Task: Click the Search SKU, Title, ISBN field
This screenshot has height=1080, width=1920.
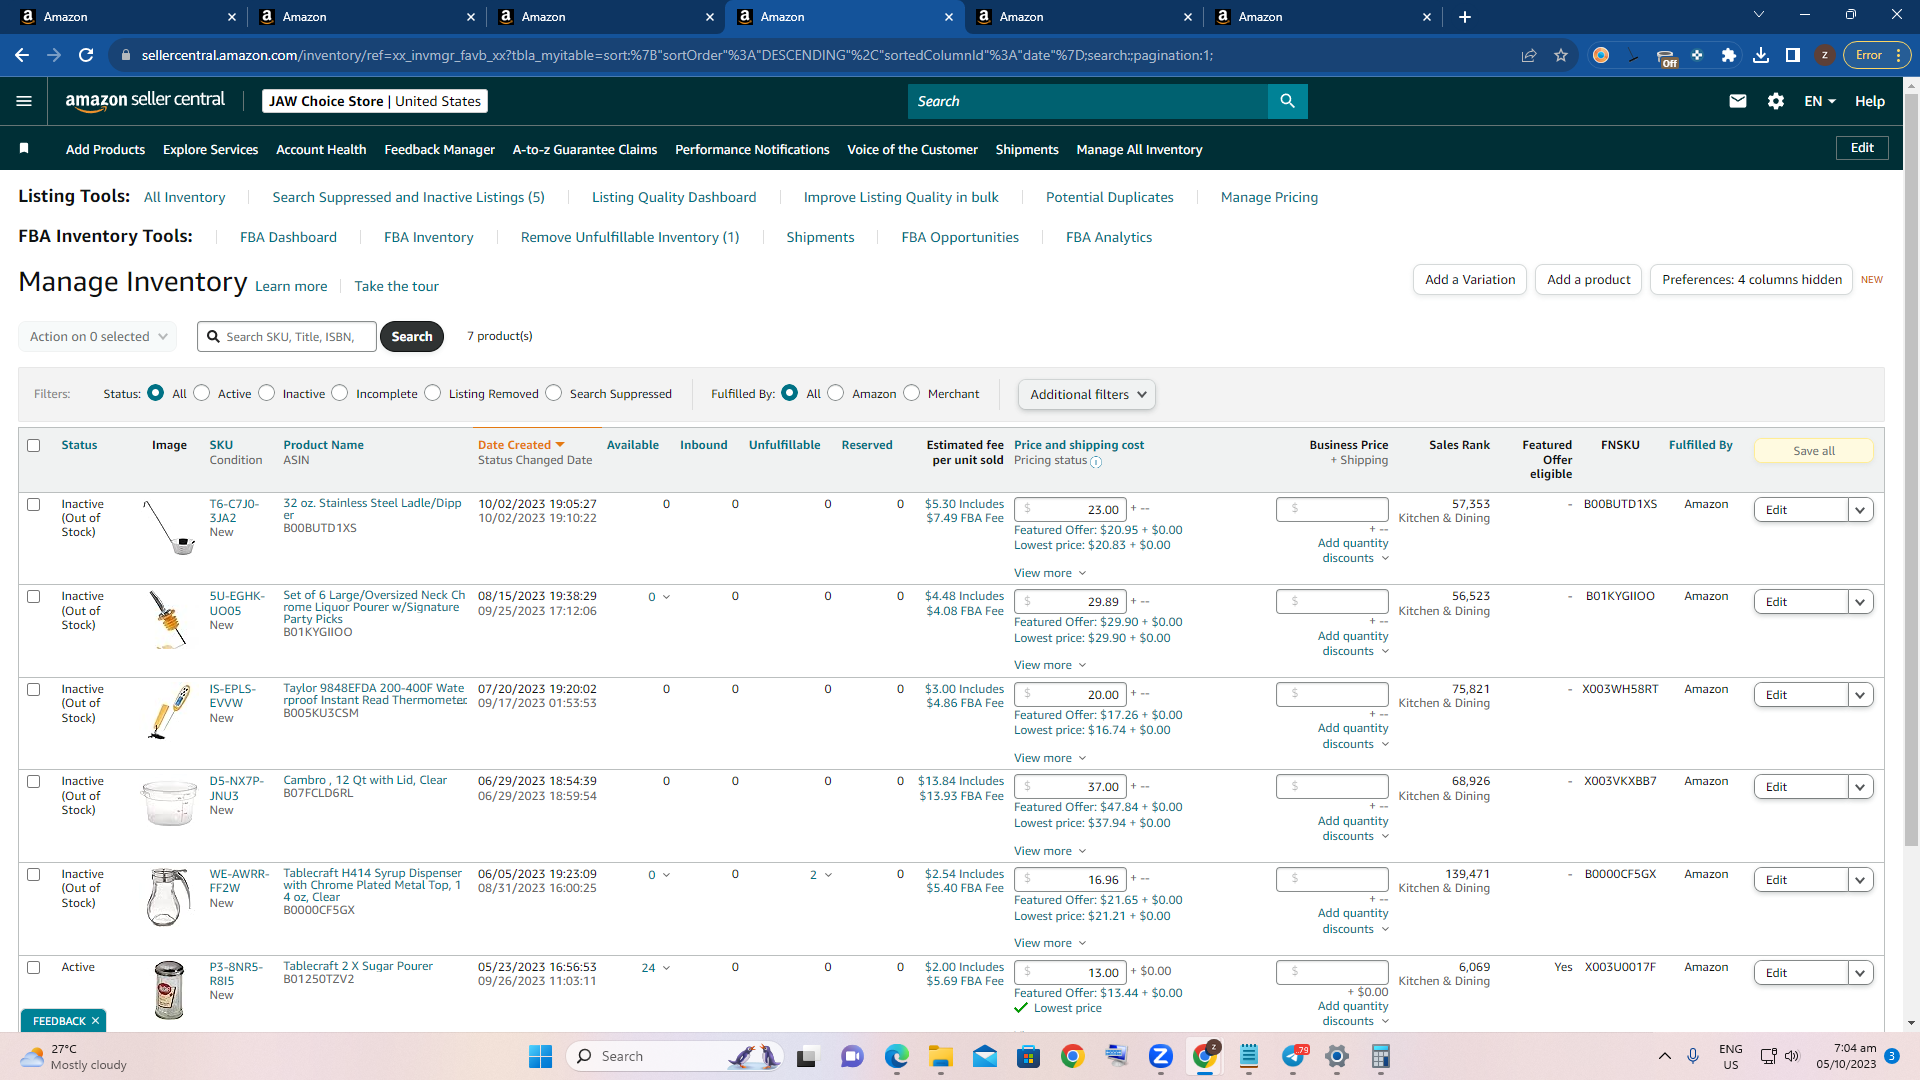Action: pyautogui.click(x=287, y=336)
